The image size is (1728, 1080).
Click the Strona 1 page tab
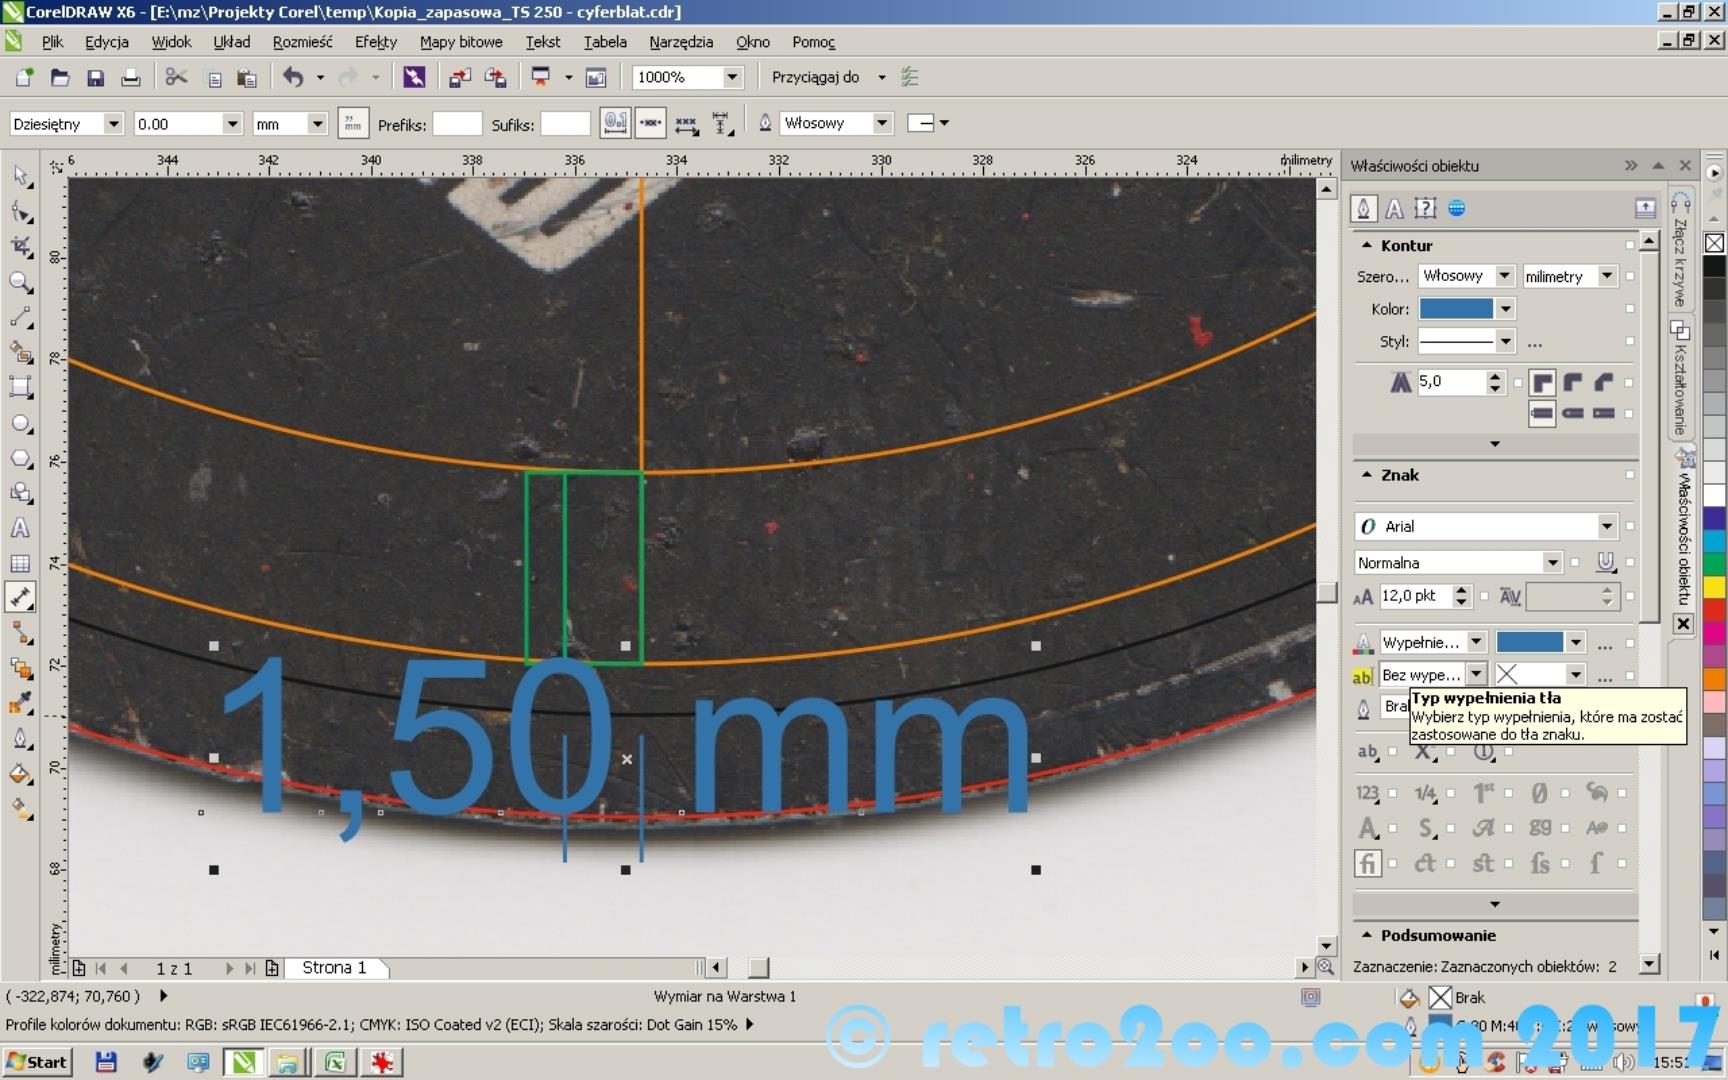pos(334,968)
